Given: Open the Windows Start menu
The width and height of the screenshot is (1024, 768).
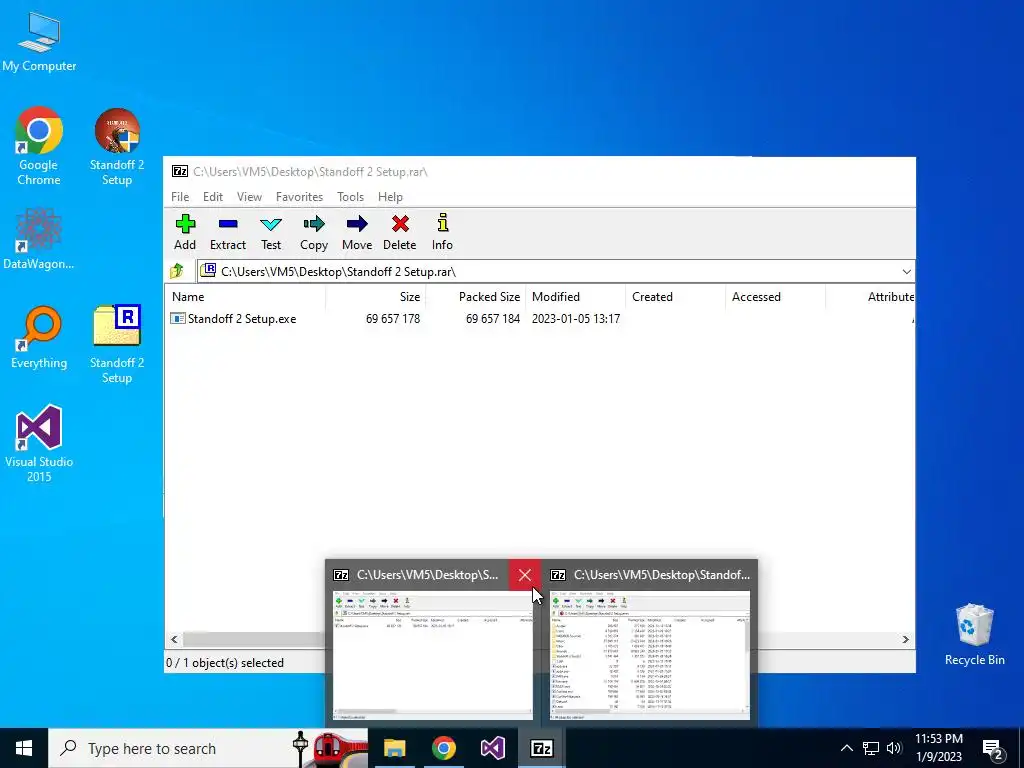Looking at the screenshot, I should 24,748.
